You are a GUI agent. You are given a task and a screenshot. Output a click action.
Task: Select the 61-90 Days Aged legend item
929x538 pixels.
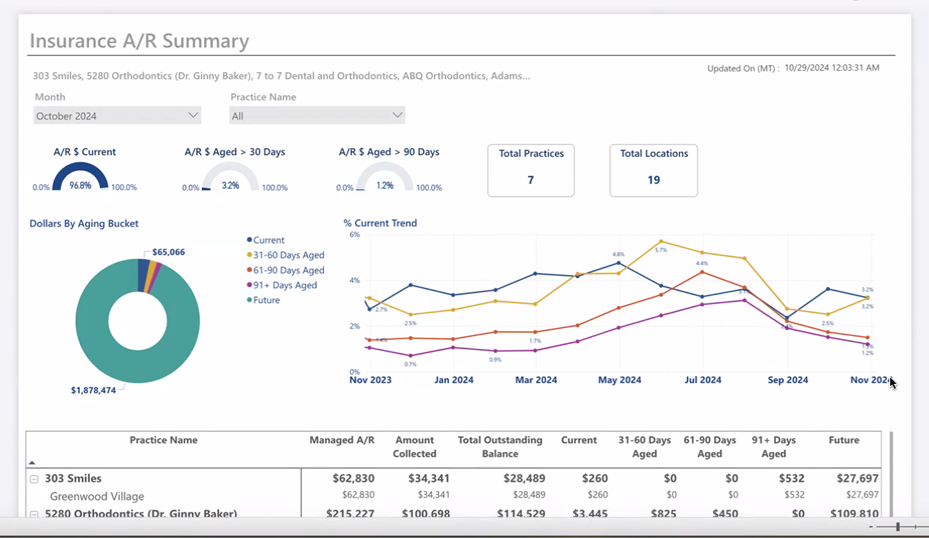pos(286,270)
